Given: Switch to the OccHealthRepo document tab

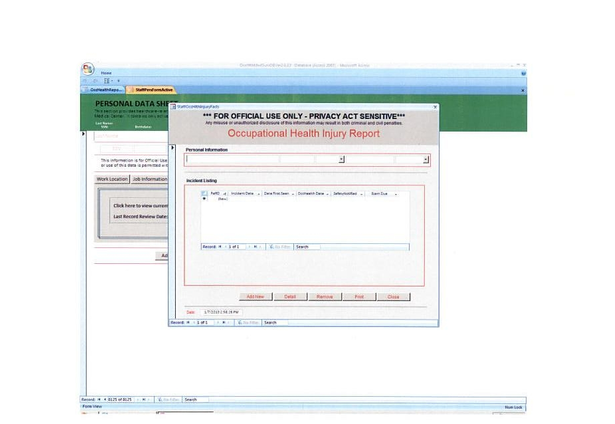Looking at the screenshot, I should [x=104, y=90].
